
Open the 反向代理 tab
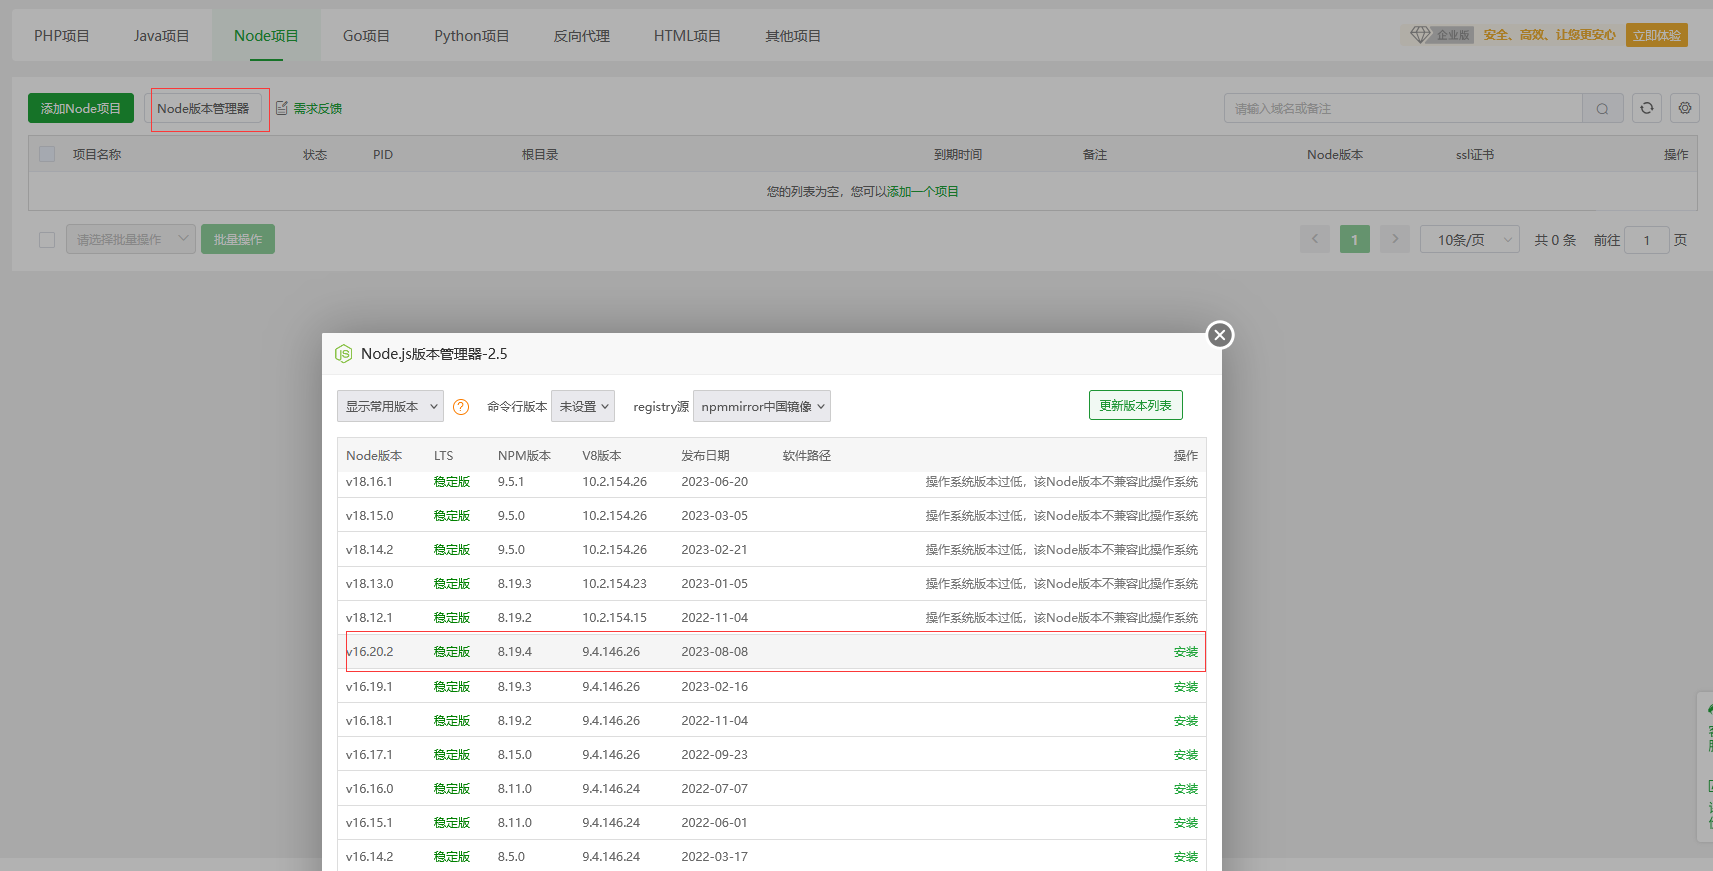pos(581,36)
